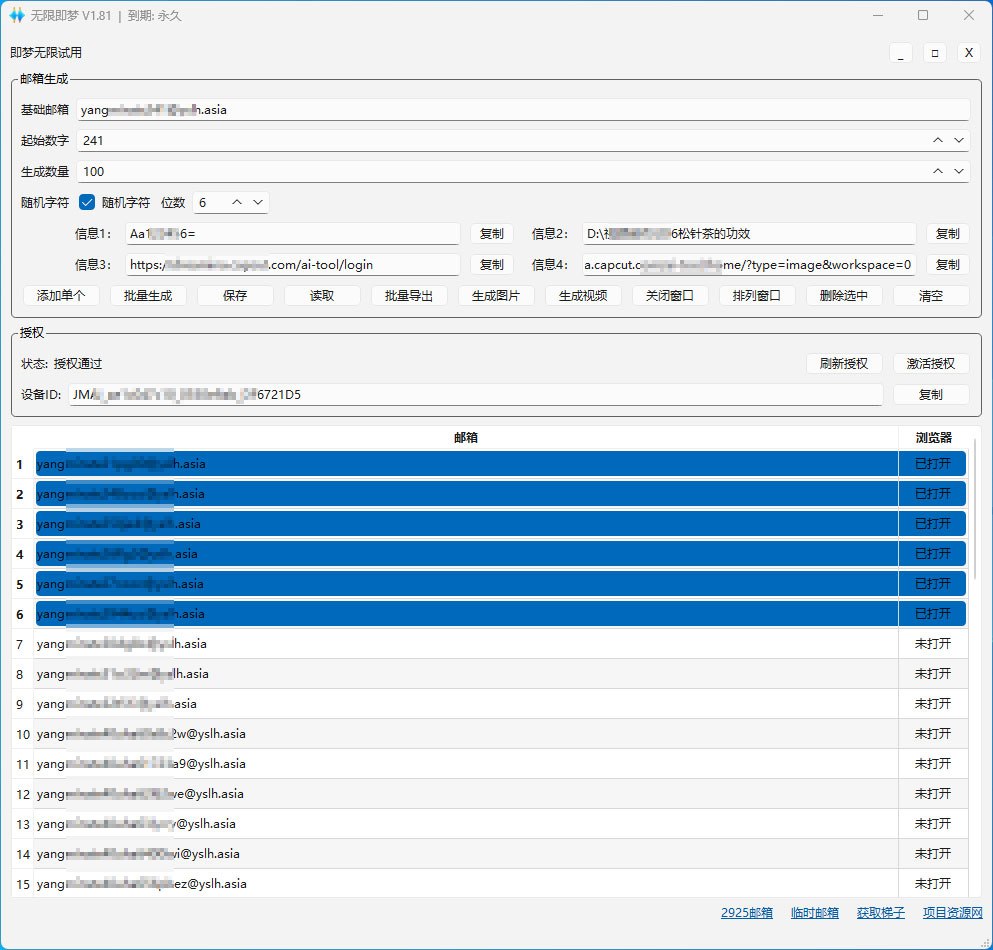This screenshot has width=993, height=950.
Task: Decrease 起始数字 with the down arrow
Action: point(959,141)
